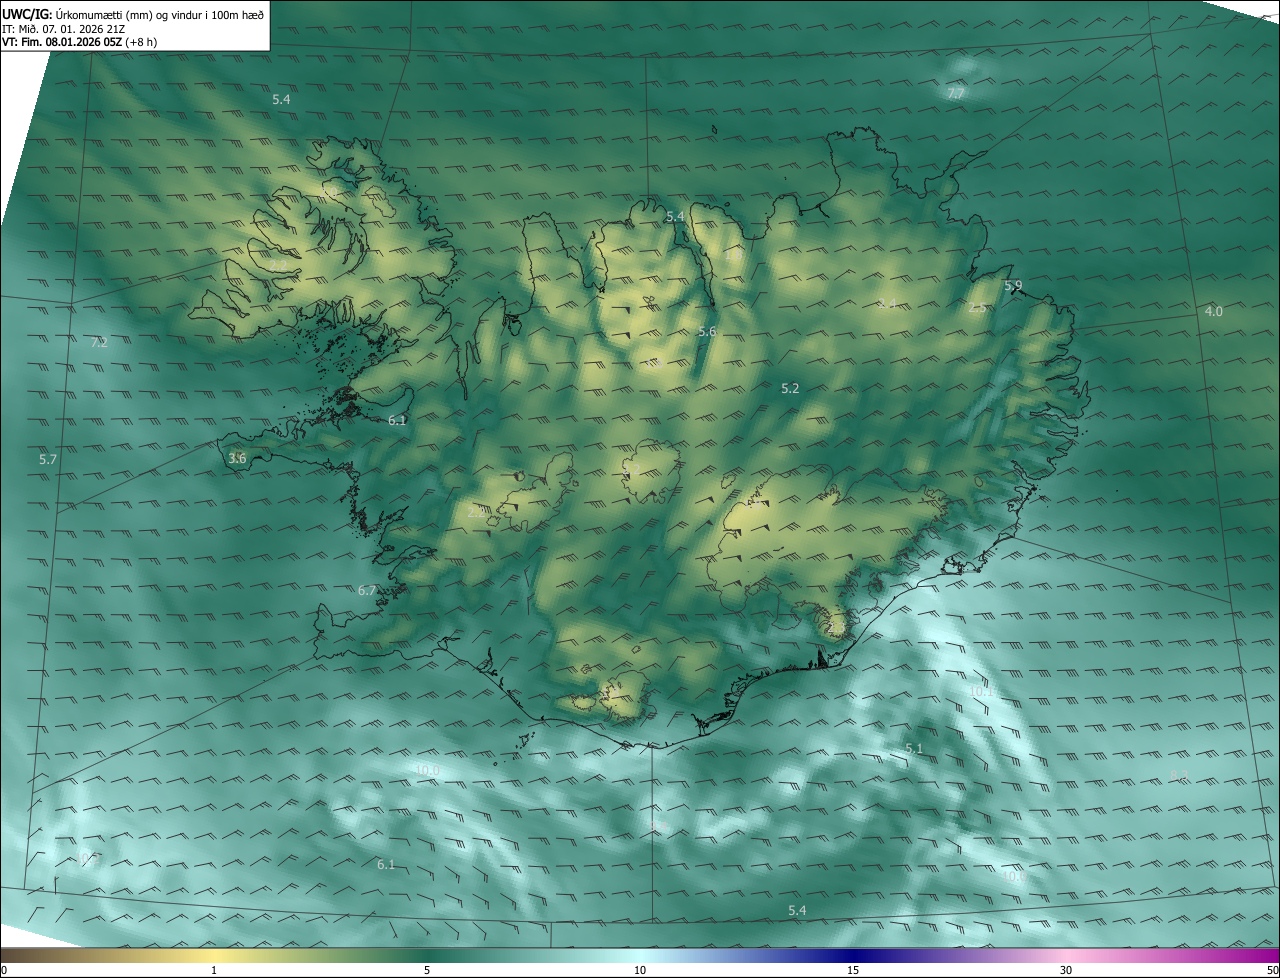Click the '0' tick on the color scale
This screenshot has width=1280, height=978.
point(3,970)
